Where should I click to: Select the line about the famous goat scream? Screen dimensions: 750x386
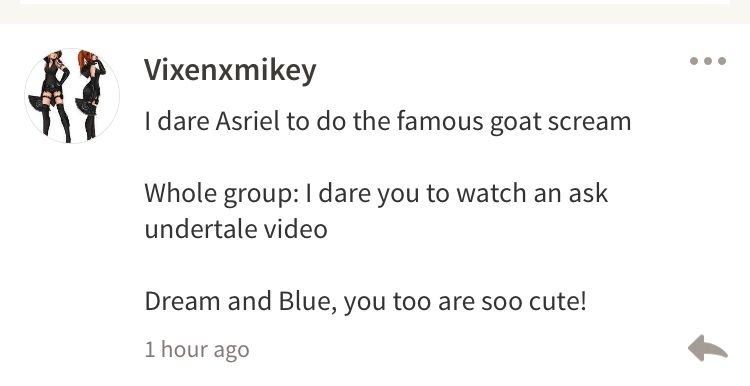point(388,121)
